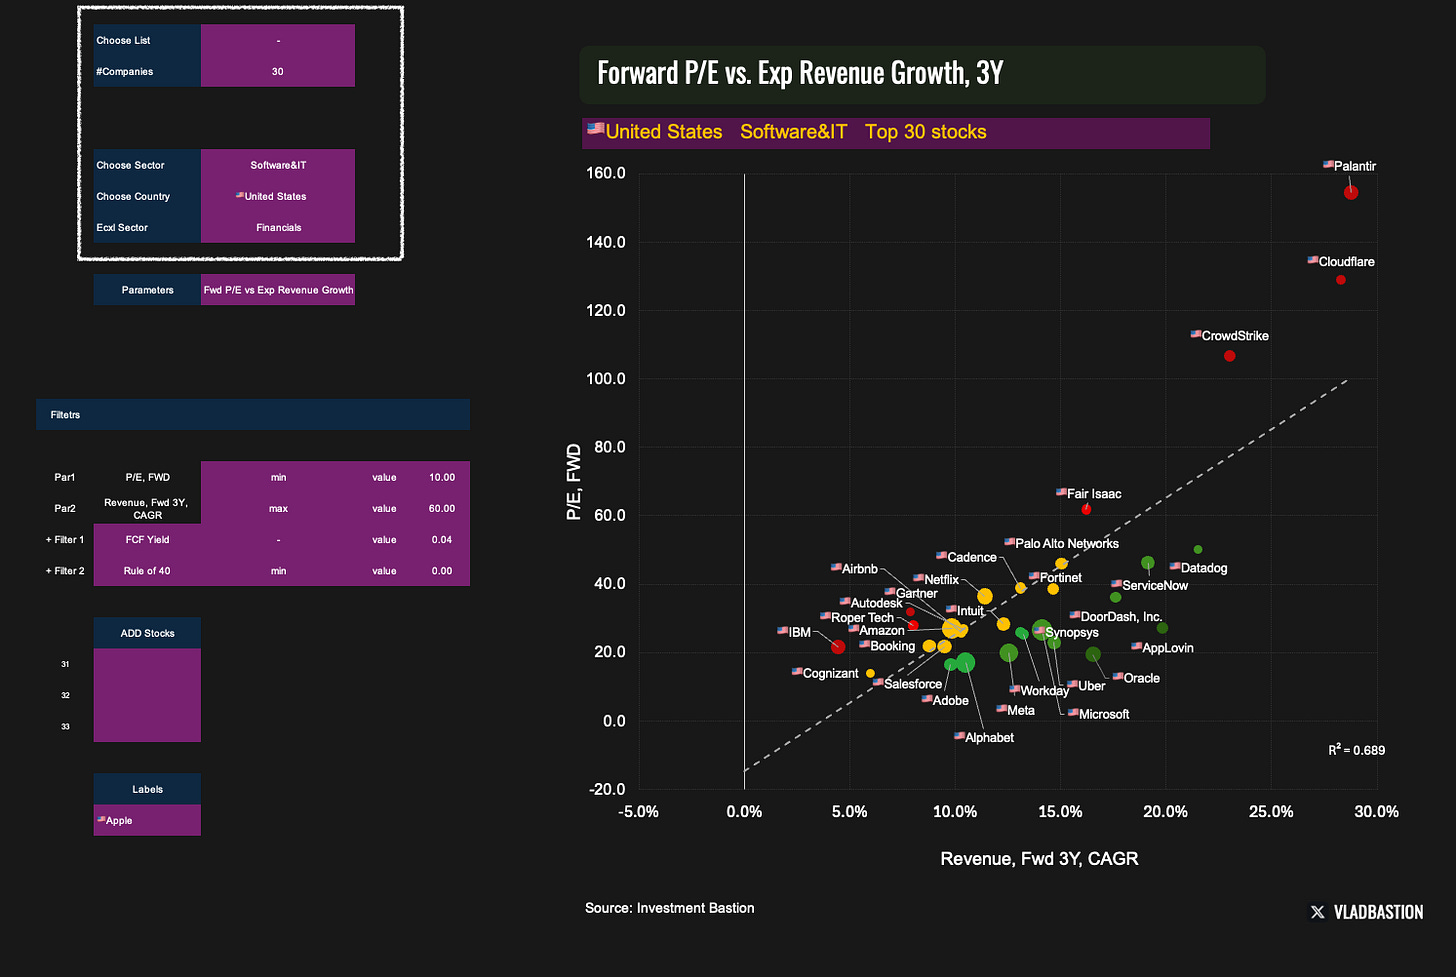Open the Choose Country dropdown showing United States
Screen dimensions: 1456x977
pos(278,196)
